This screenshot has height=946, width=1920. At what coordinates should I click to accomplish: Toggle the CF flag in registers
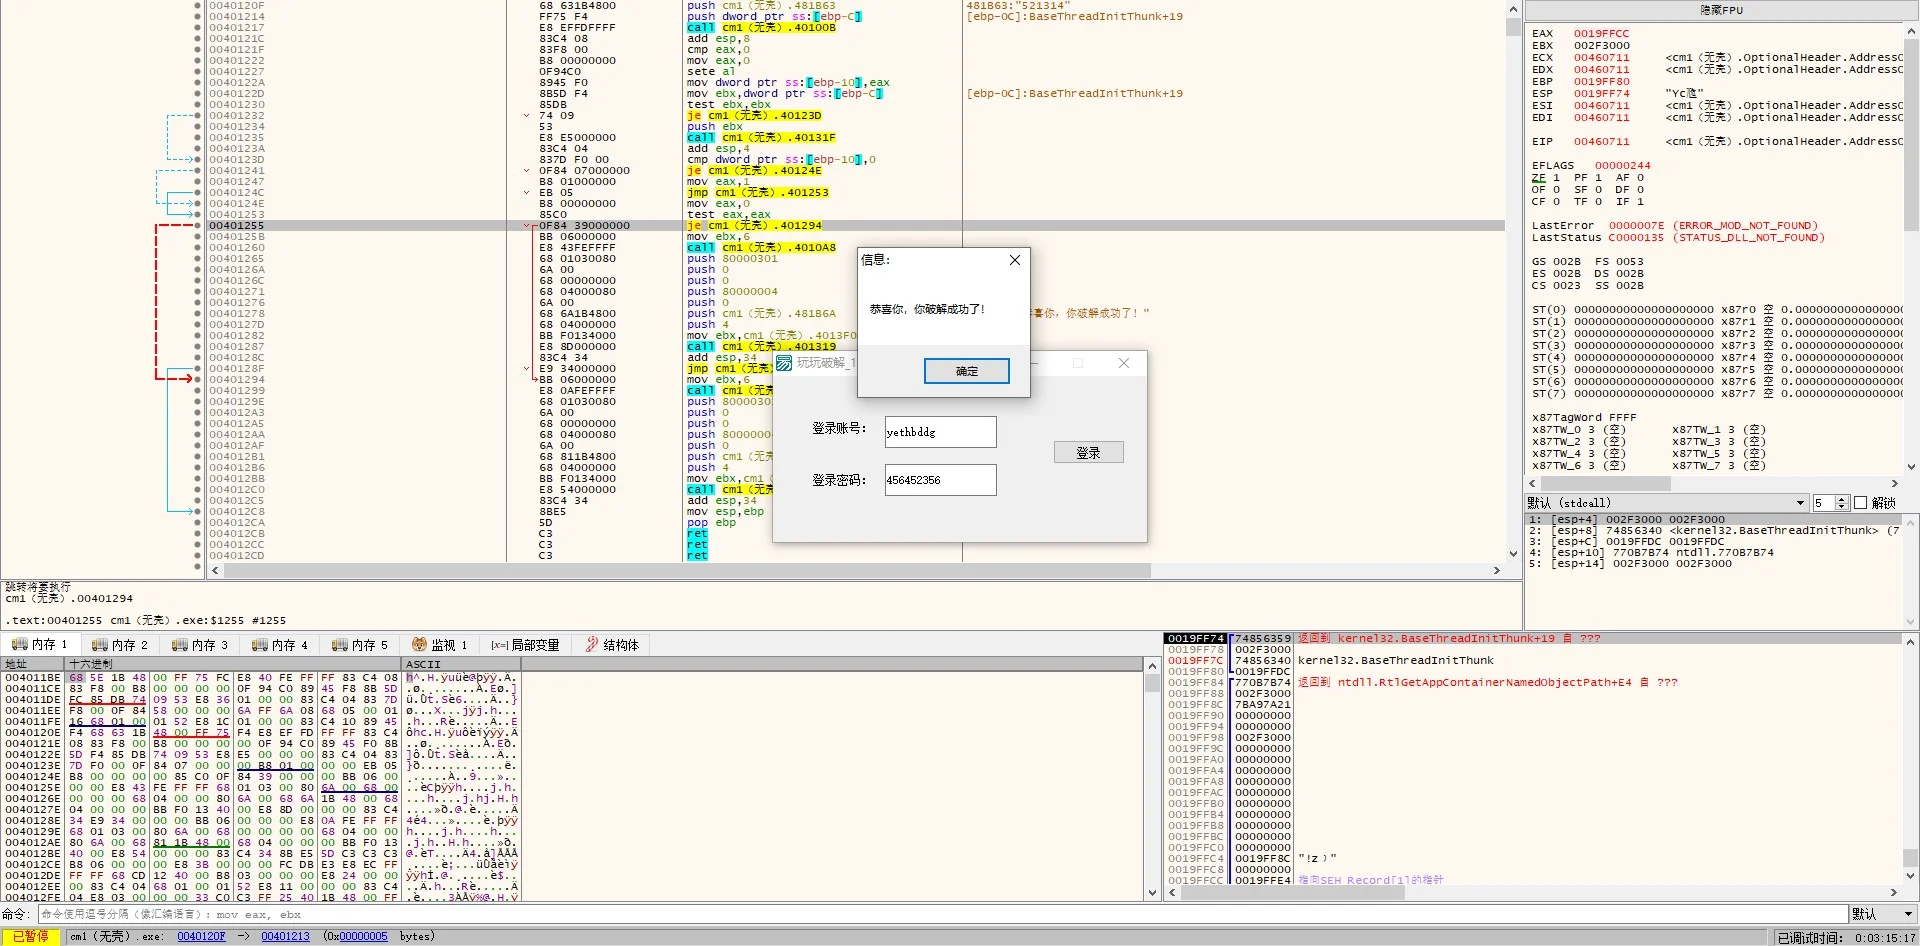click(x=1546, y=202)
